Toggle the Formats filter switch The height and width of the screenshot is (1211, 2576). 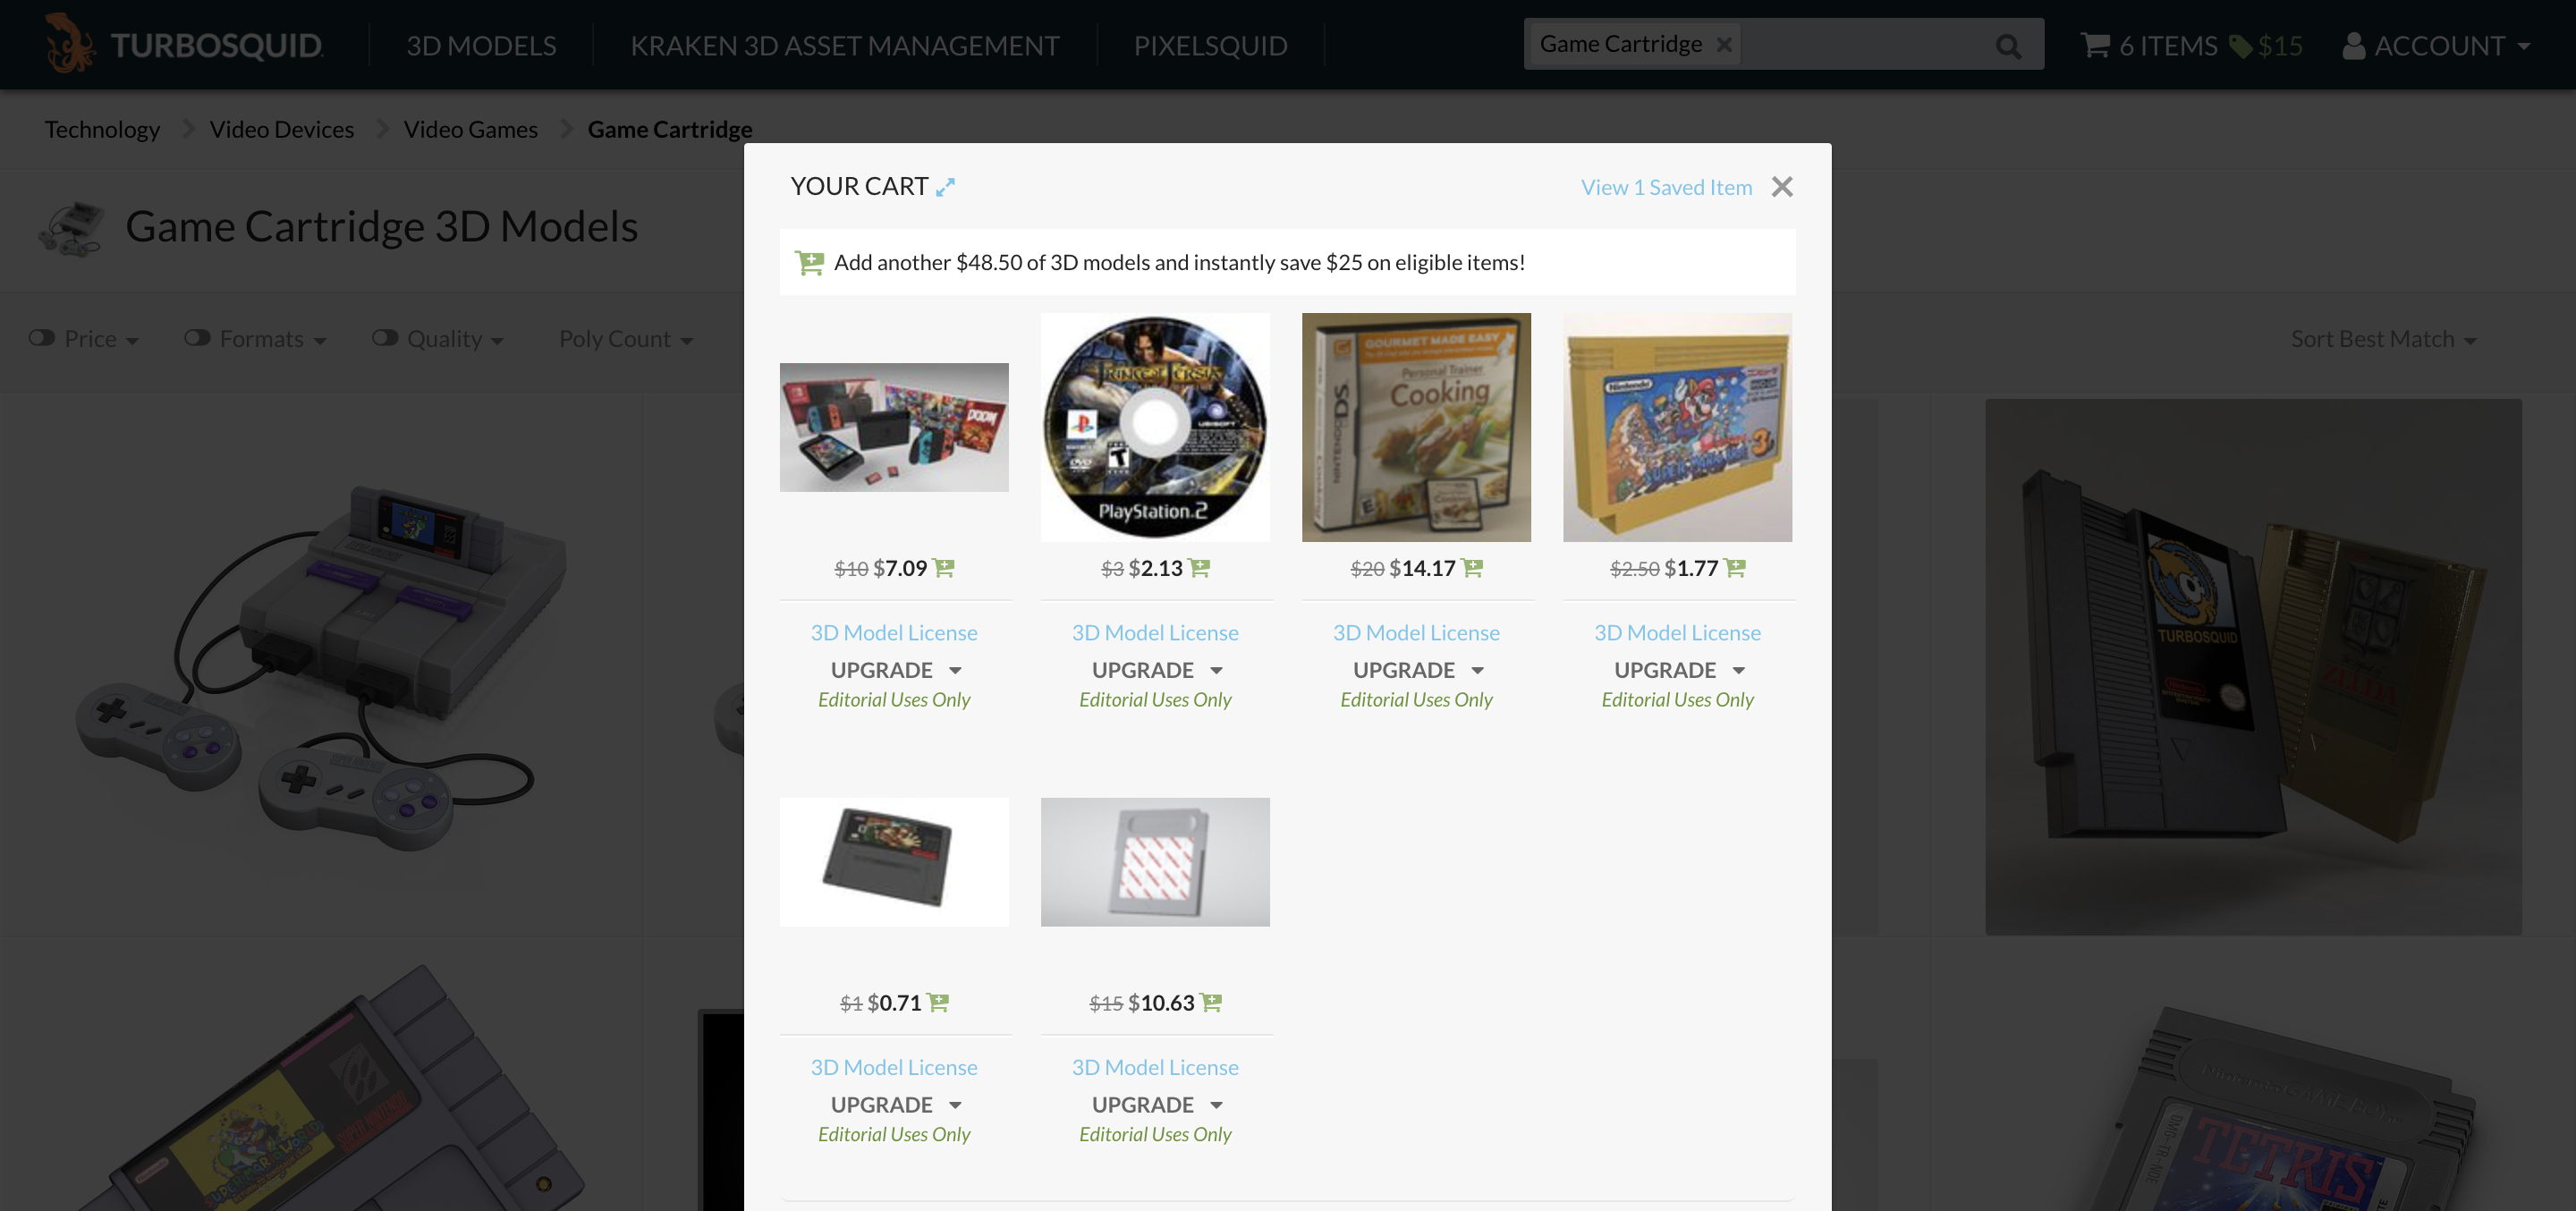(197, 338)
